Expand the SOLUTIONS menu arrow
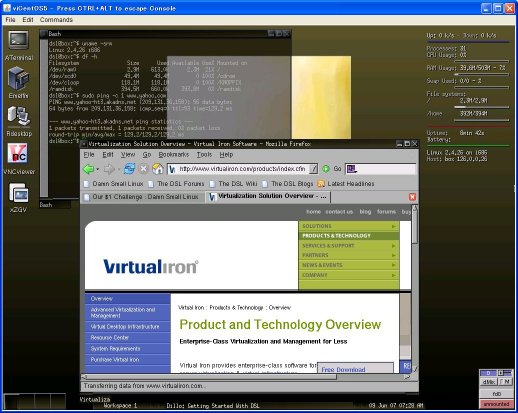Viewport: 518px width, 413px height. [394, 226]
